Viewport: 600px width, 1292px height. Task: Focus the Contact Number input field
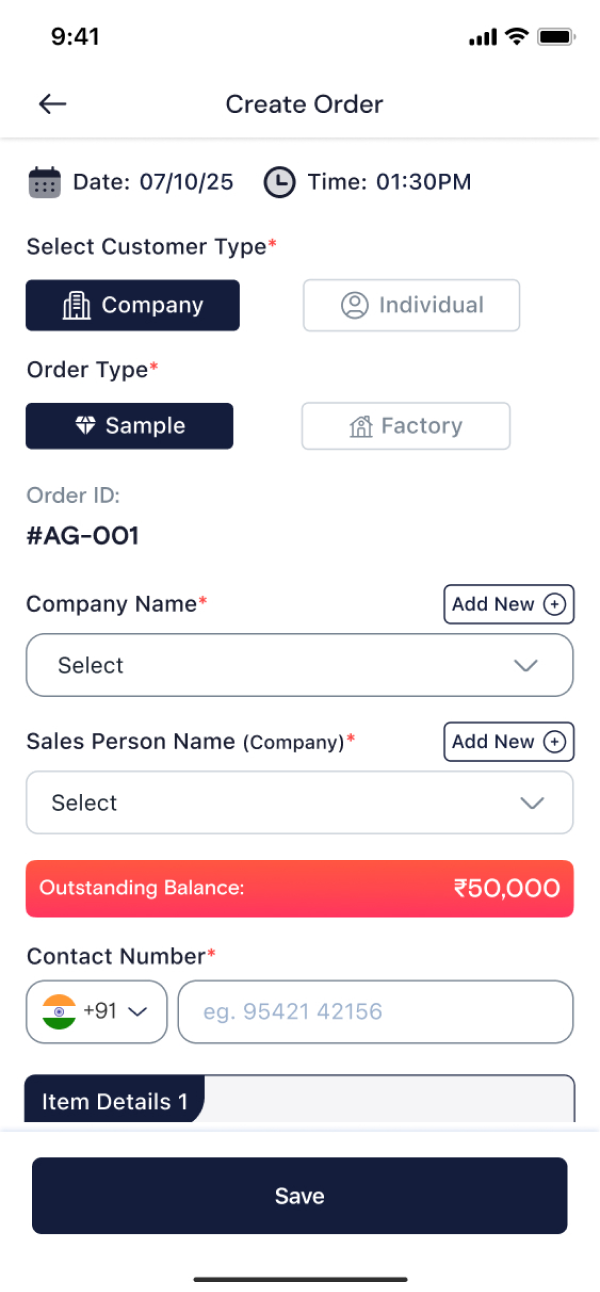[375, 1011]
